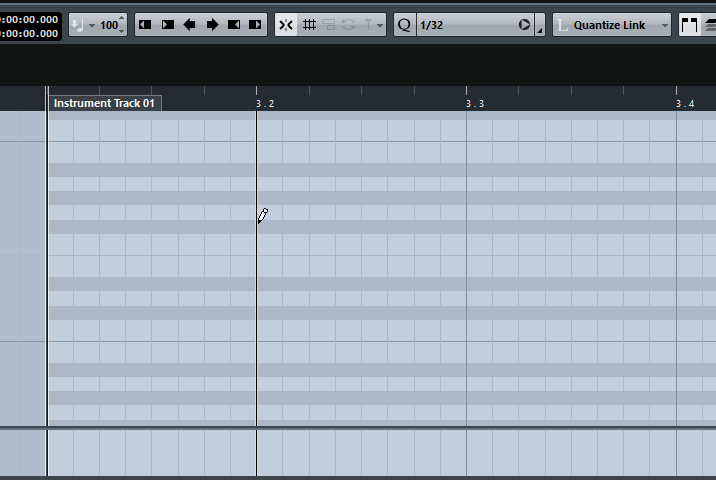The height and width of the screenshot is (480, 716).
Task: Increase insert velocity with up arrow
Action: click(122, 19)
